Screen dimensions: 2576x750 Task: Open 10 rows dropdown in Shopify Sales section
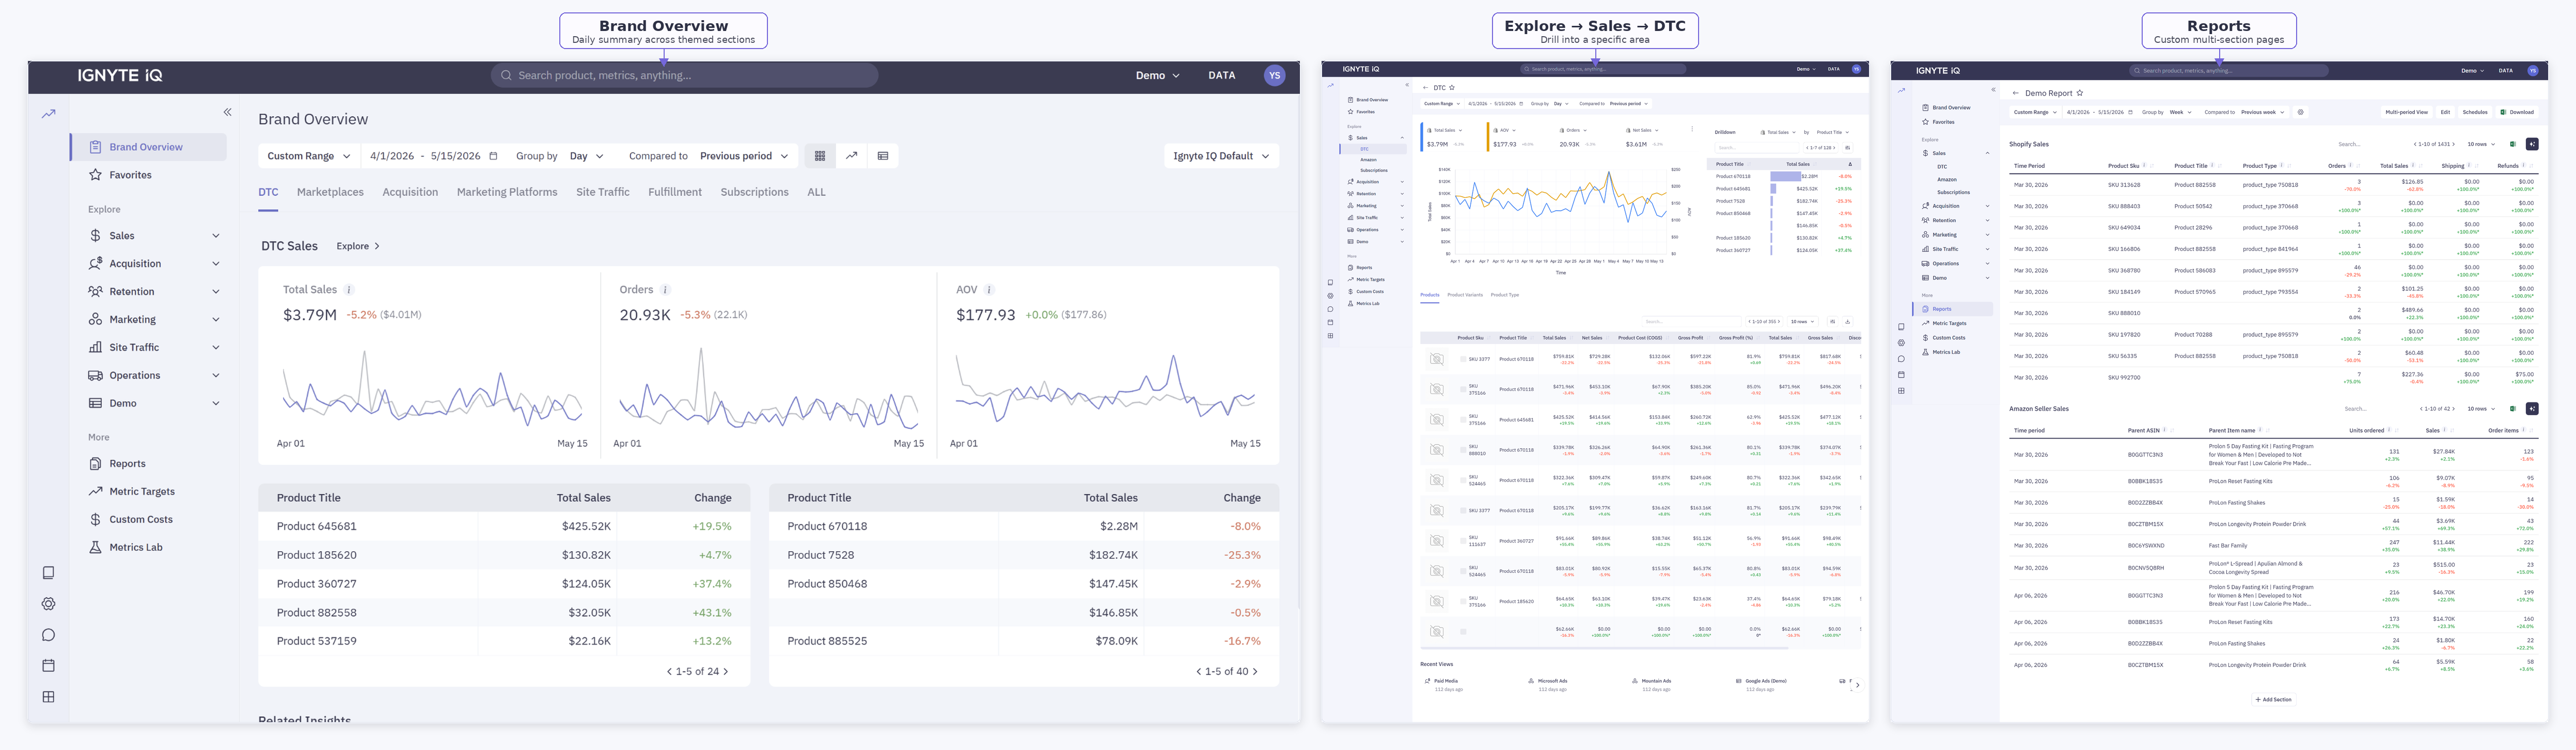click(2481, 144)
